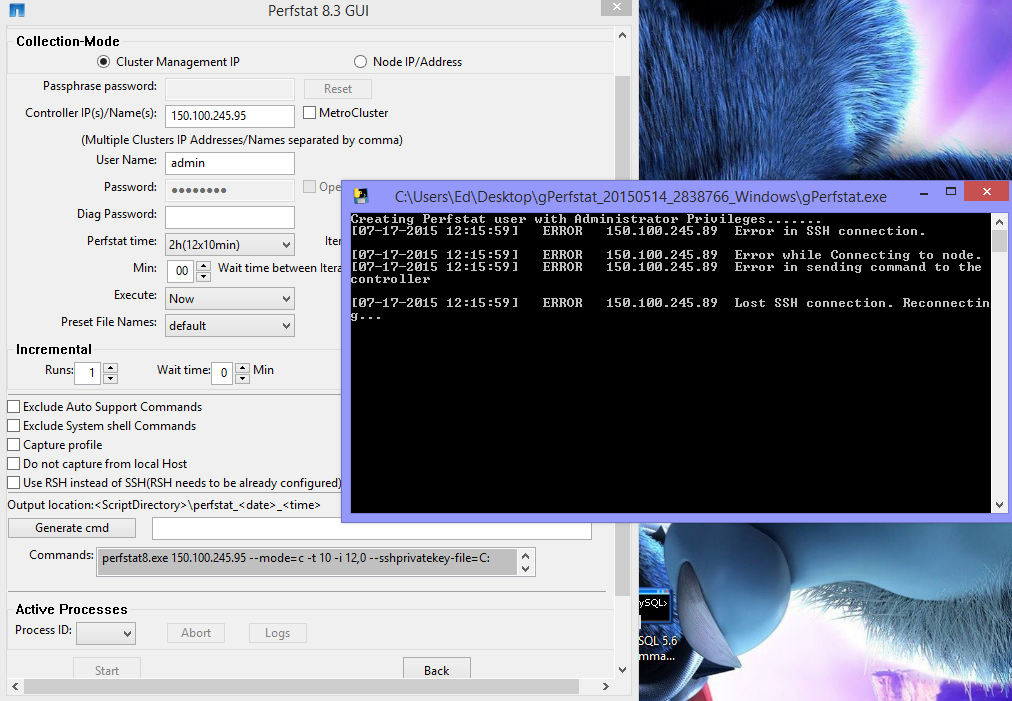
Task: Click the gPerfstat console window icon
Action: click(x=362, y=196)
